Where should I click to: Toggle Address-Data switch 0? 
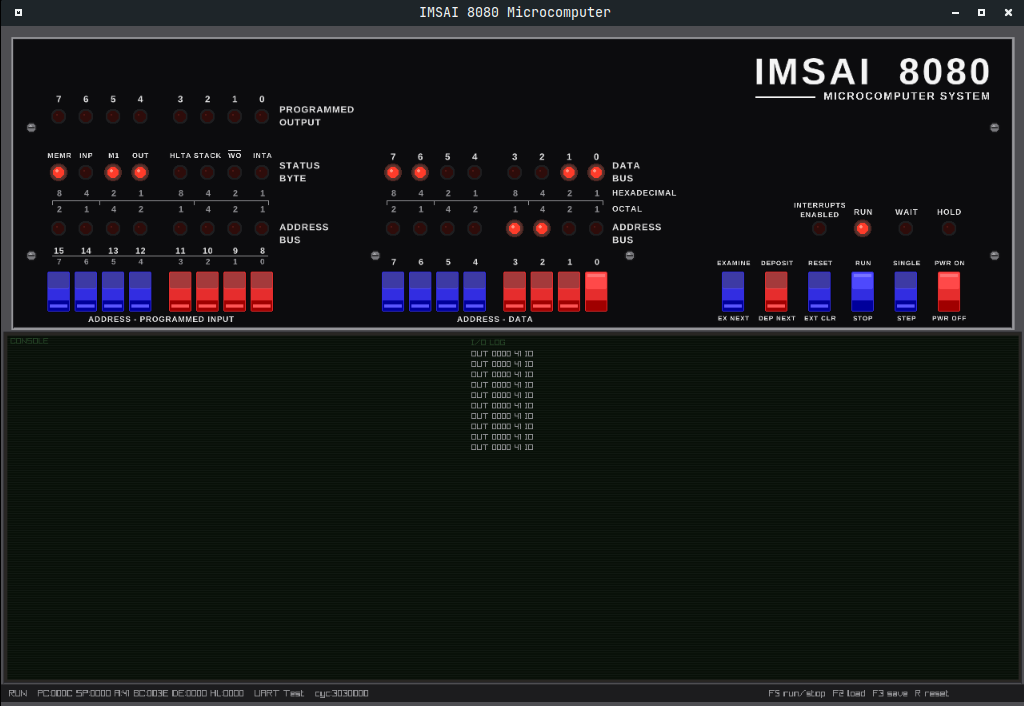click(x=596, y=292)
